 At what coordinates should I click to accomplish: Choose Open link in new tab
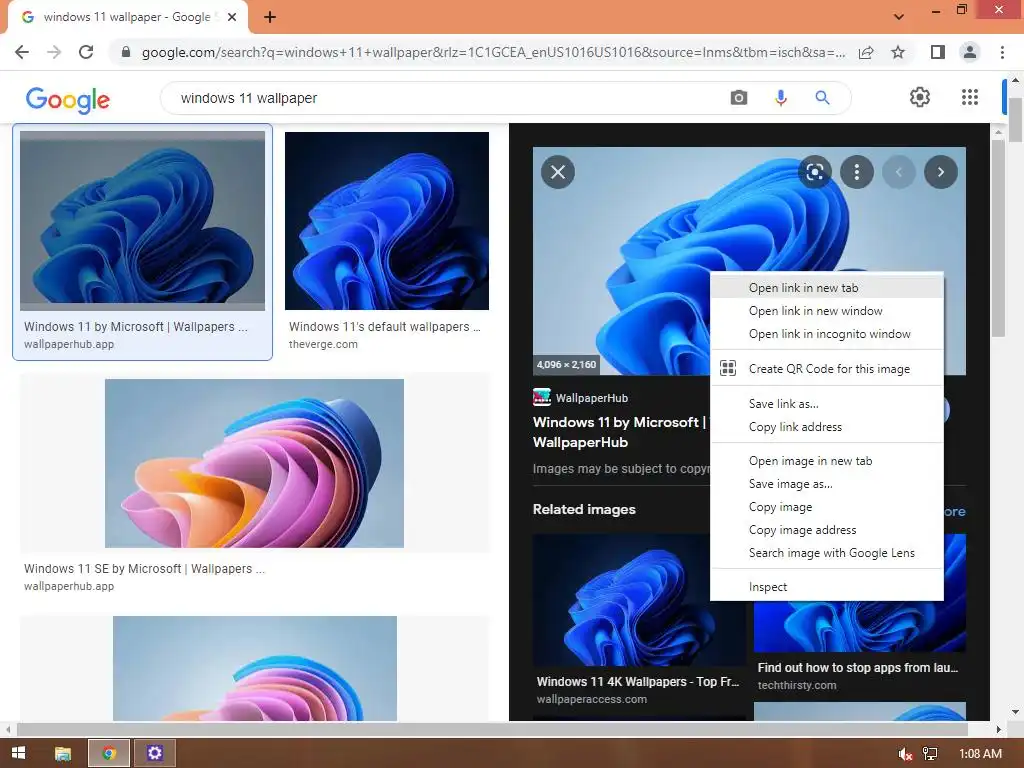(x=827, y=288)
